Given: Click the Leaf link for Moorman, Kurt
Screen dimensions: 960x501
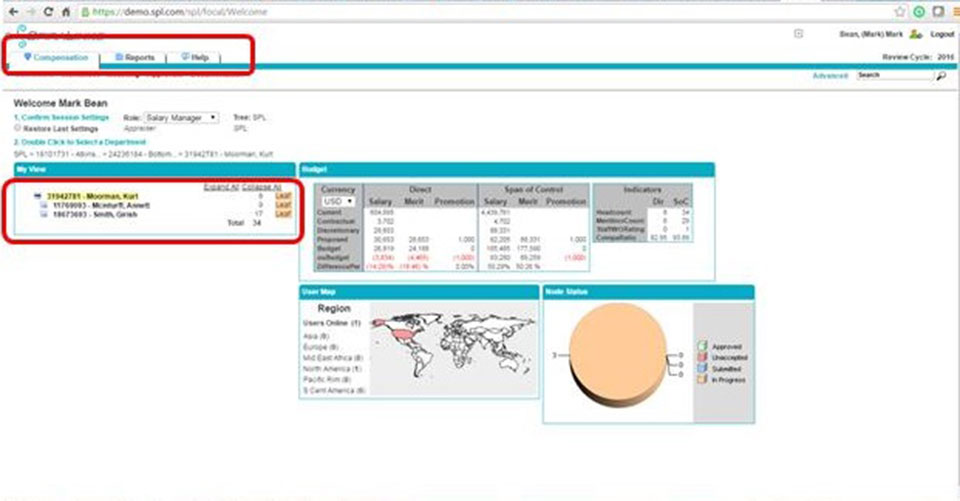Looking at the screenshot, I should (283, 196).
